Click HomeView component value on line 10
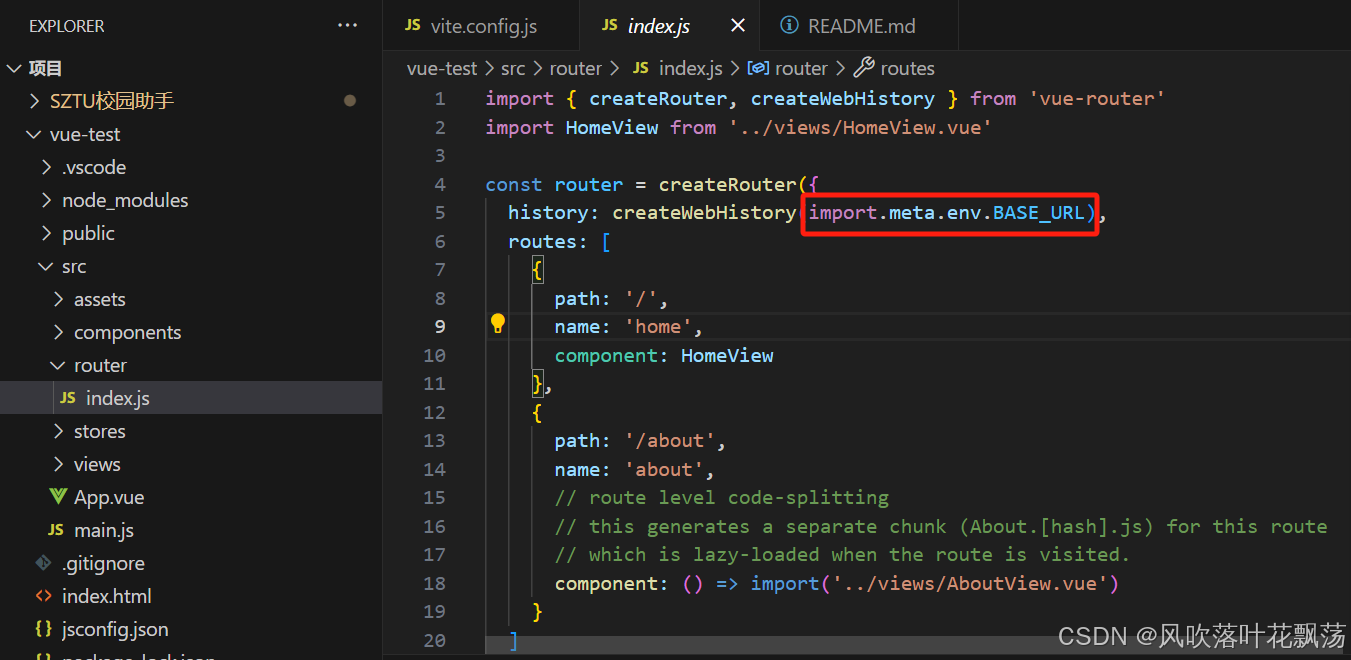1351x660 pixels. (x=727, y=355)
